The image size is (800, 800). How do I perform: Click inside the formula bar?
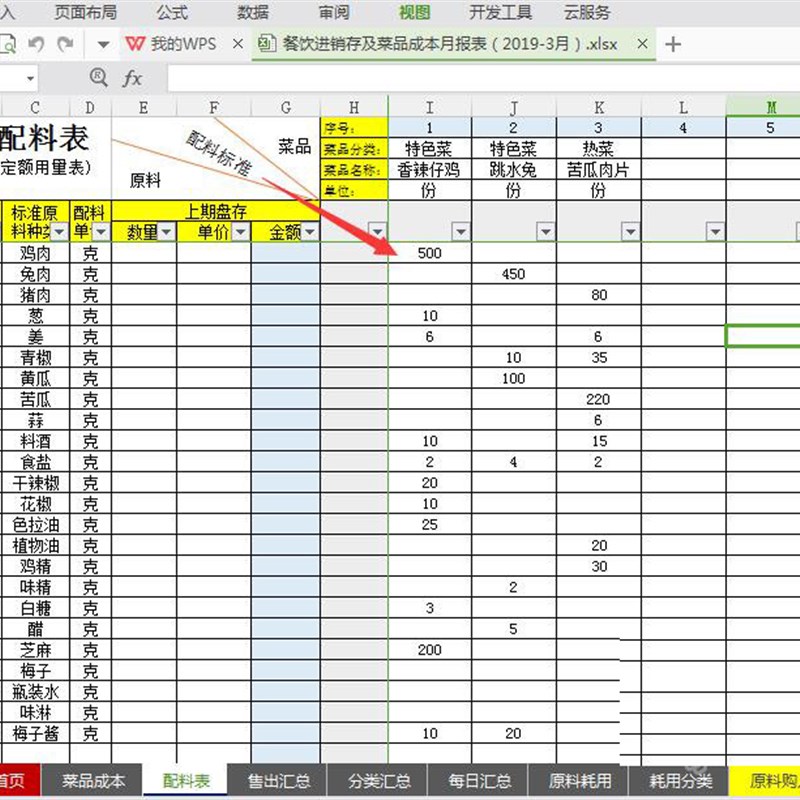point(400,78)
